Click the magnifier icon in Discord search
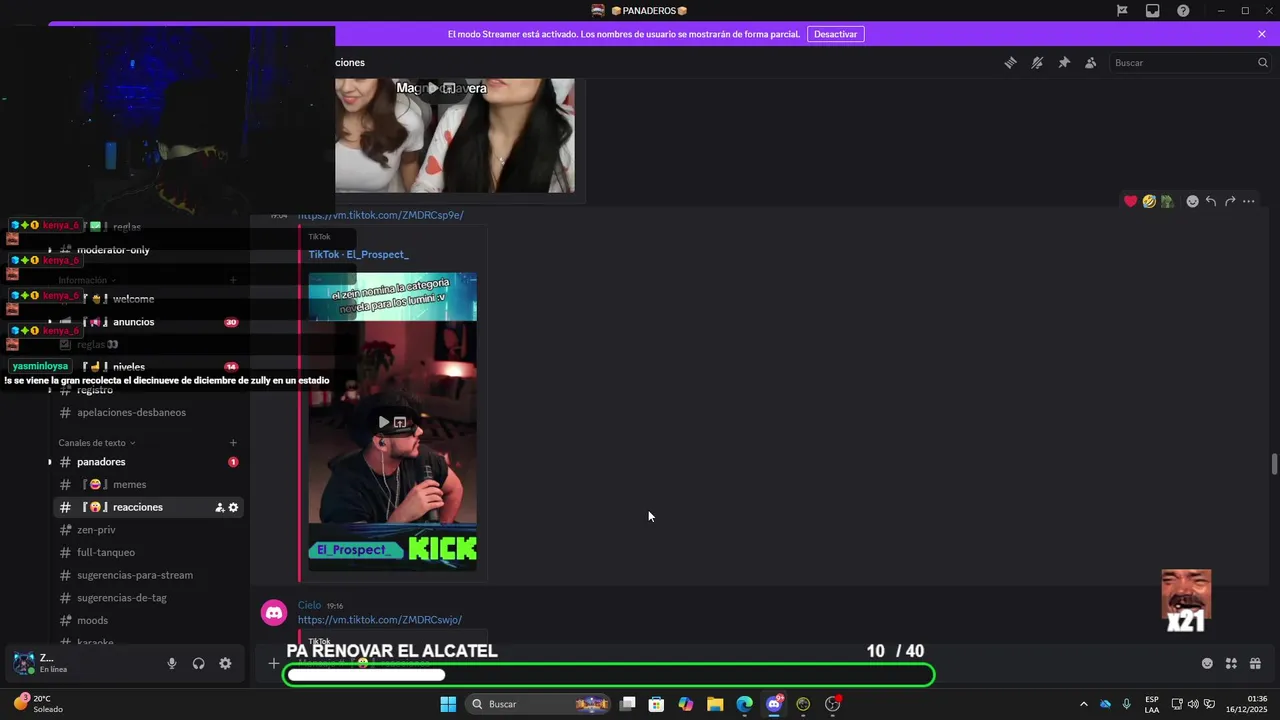The image size is (1280, 720). 1262,62
